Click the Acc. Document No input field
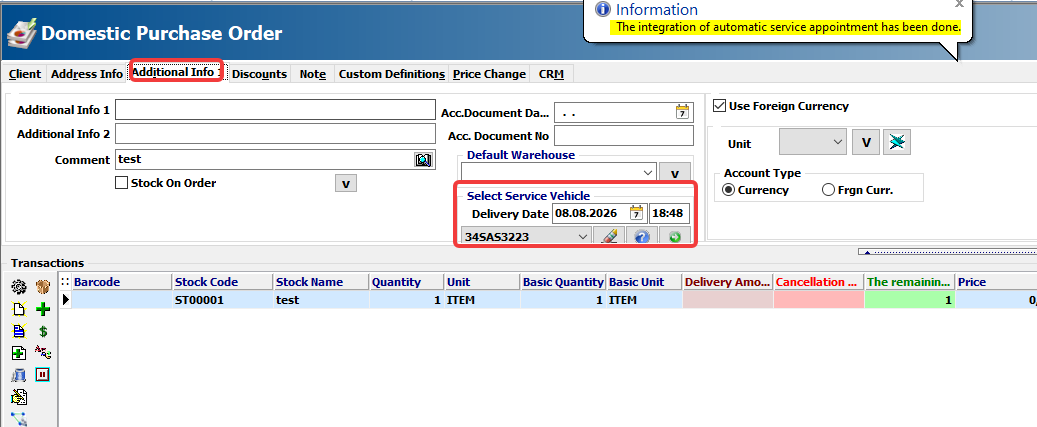 tap(624, 136)
